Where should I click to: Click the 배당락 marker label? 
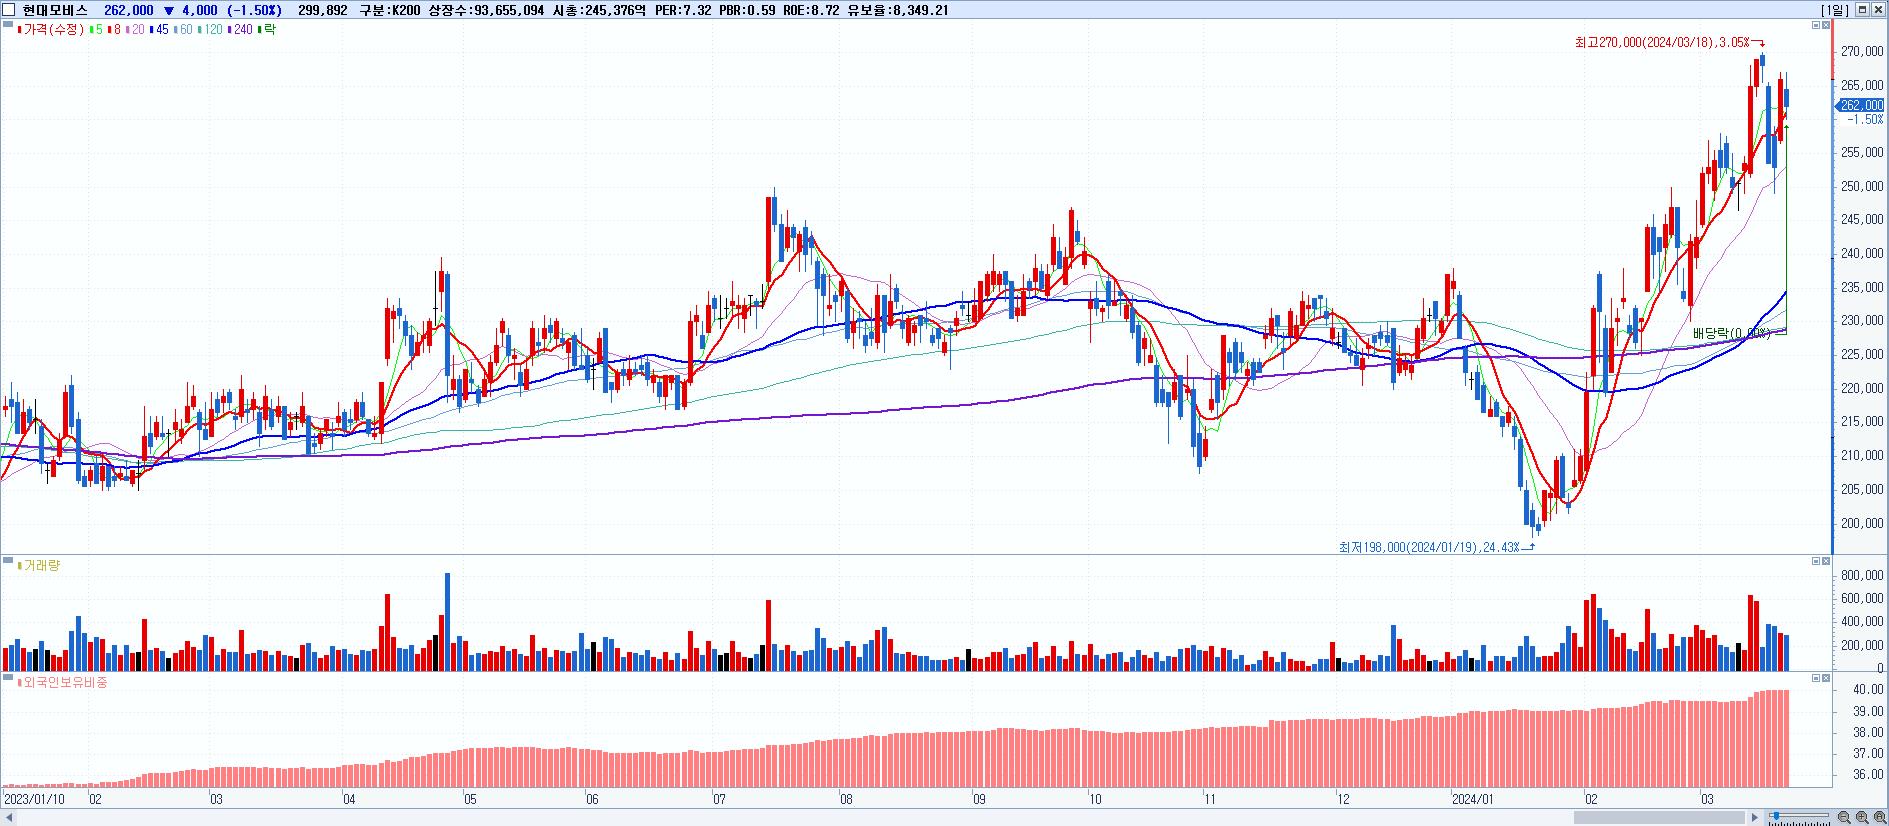pos(1732,333)
